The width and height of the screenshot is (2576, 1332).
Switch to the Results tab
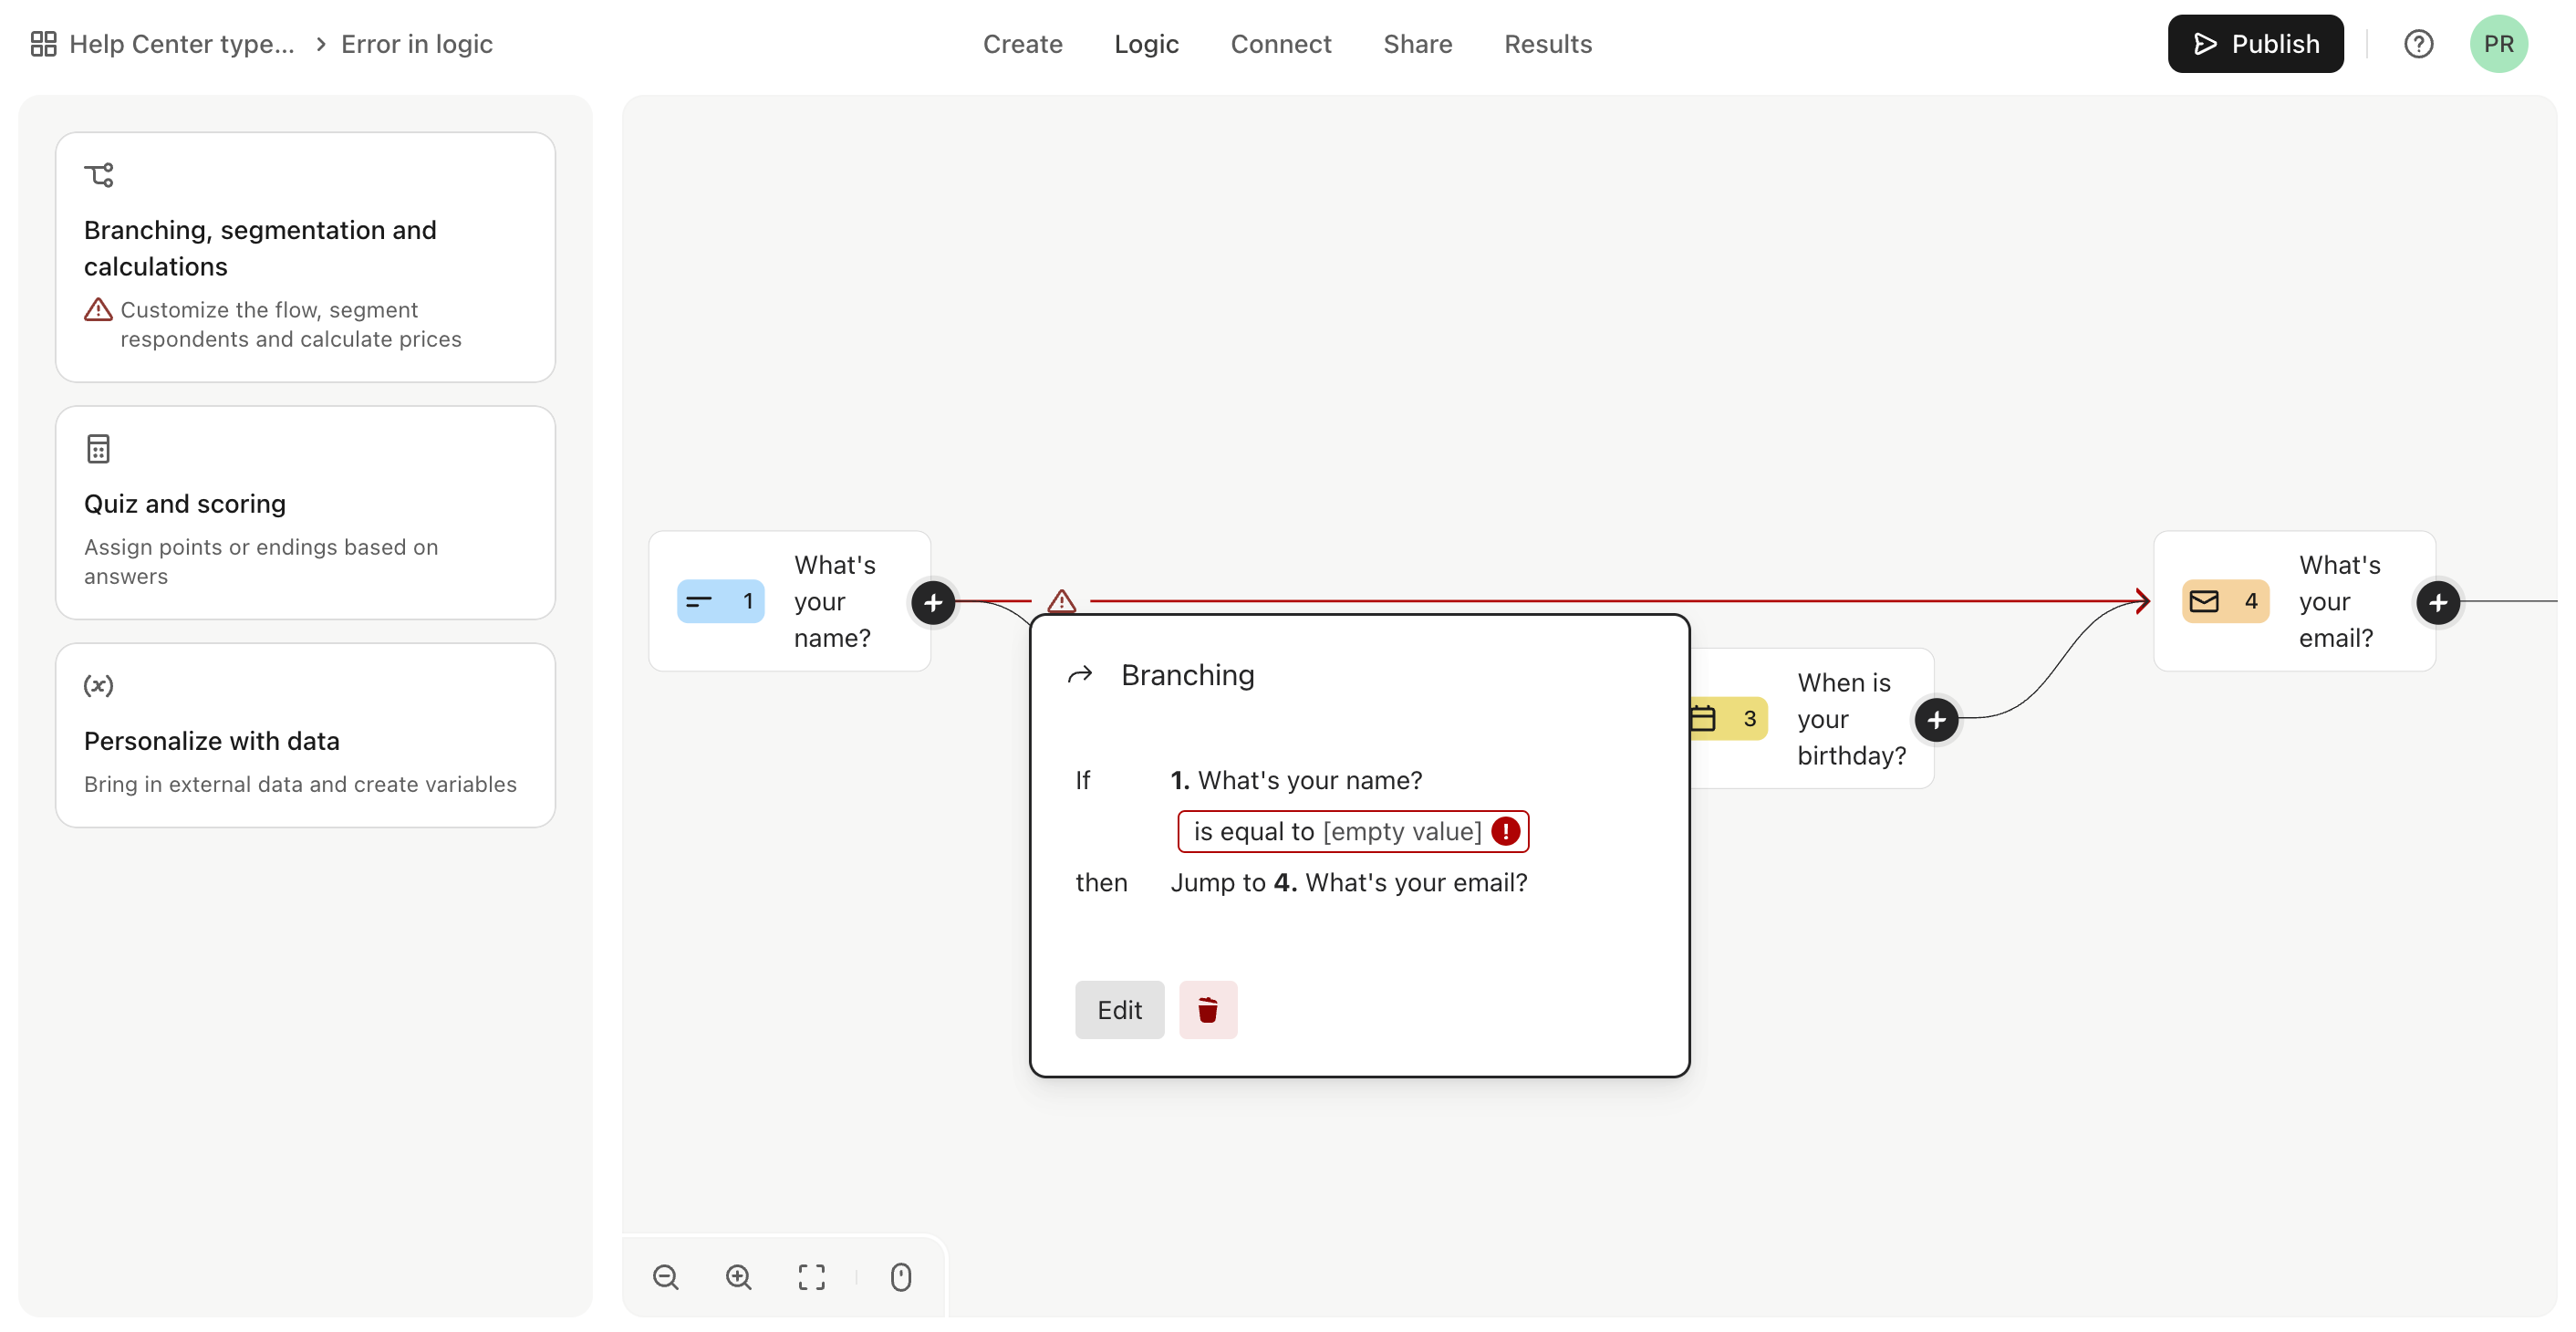1547,44
